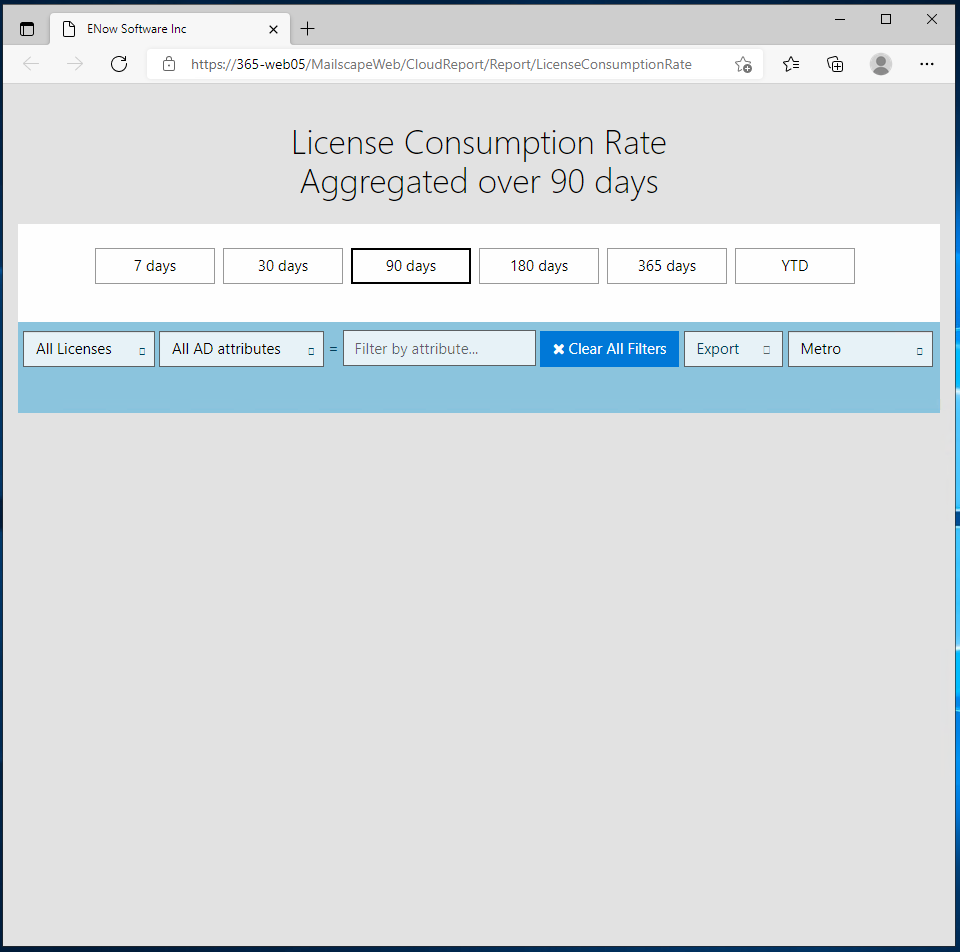Image resolution: width=960 pixels, height=952 pixels.
Task: Open browser Settings and more ellipsis
Action: 926,64
